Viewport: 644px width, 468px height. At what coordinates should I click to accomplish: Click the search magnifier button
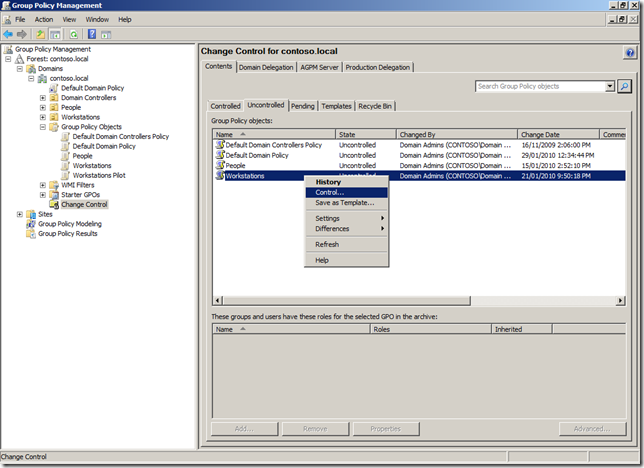pos(625,87)
